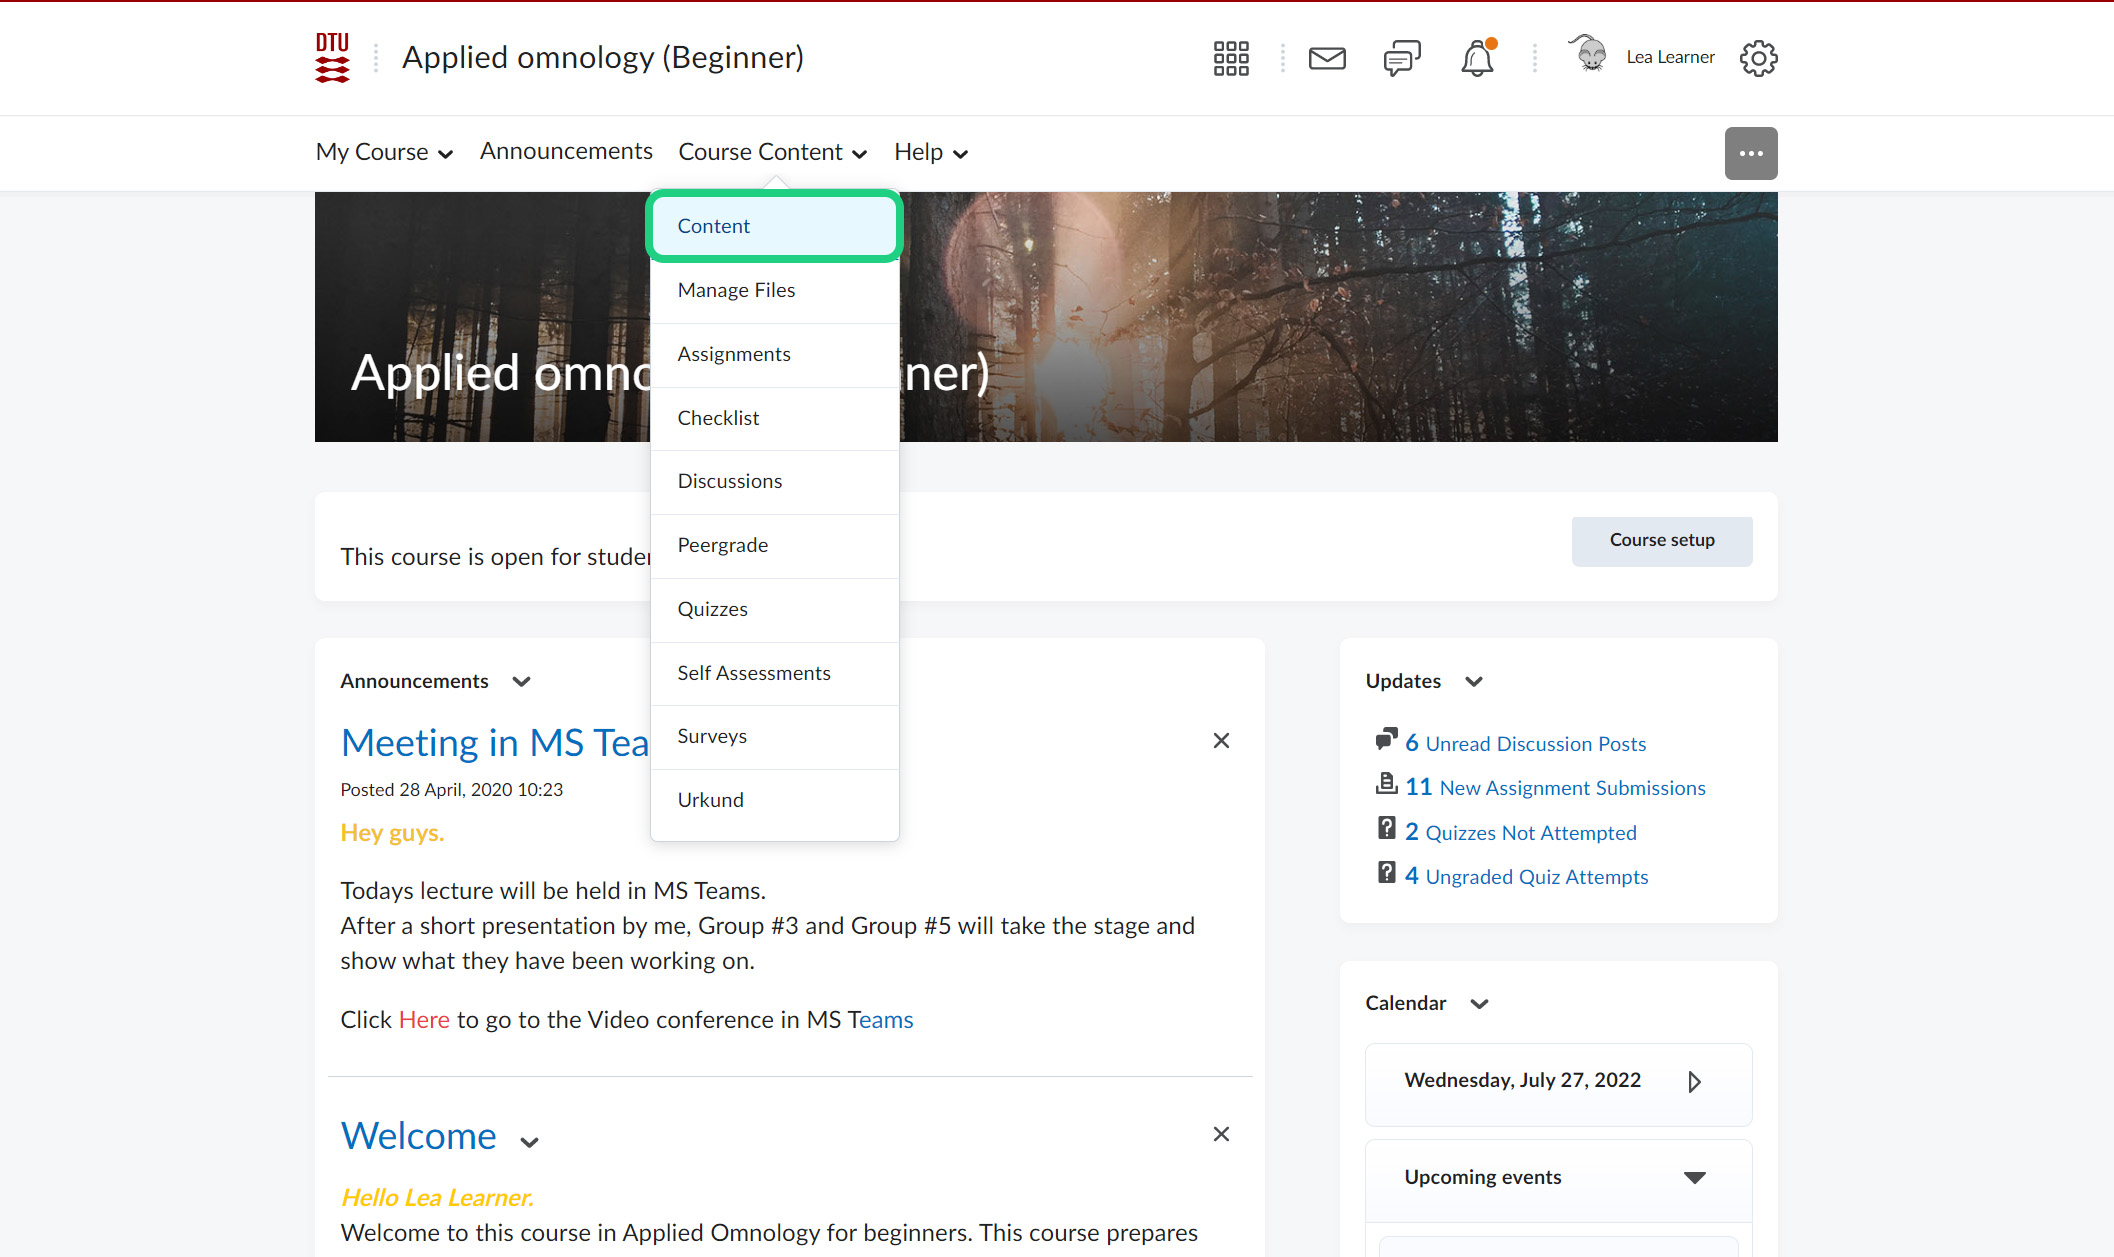Open the message alerts envelope icon
2114x1257 pixels.
[1327, 58]
